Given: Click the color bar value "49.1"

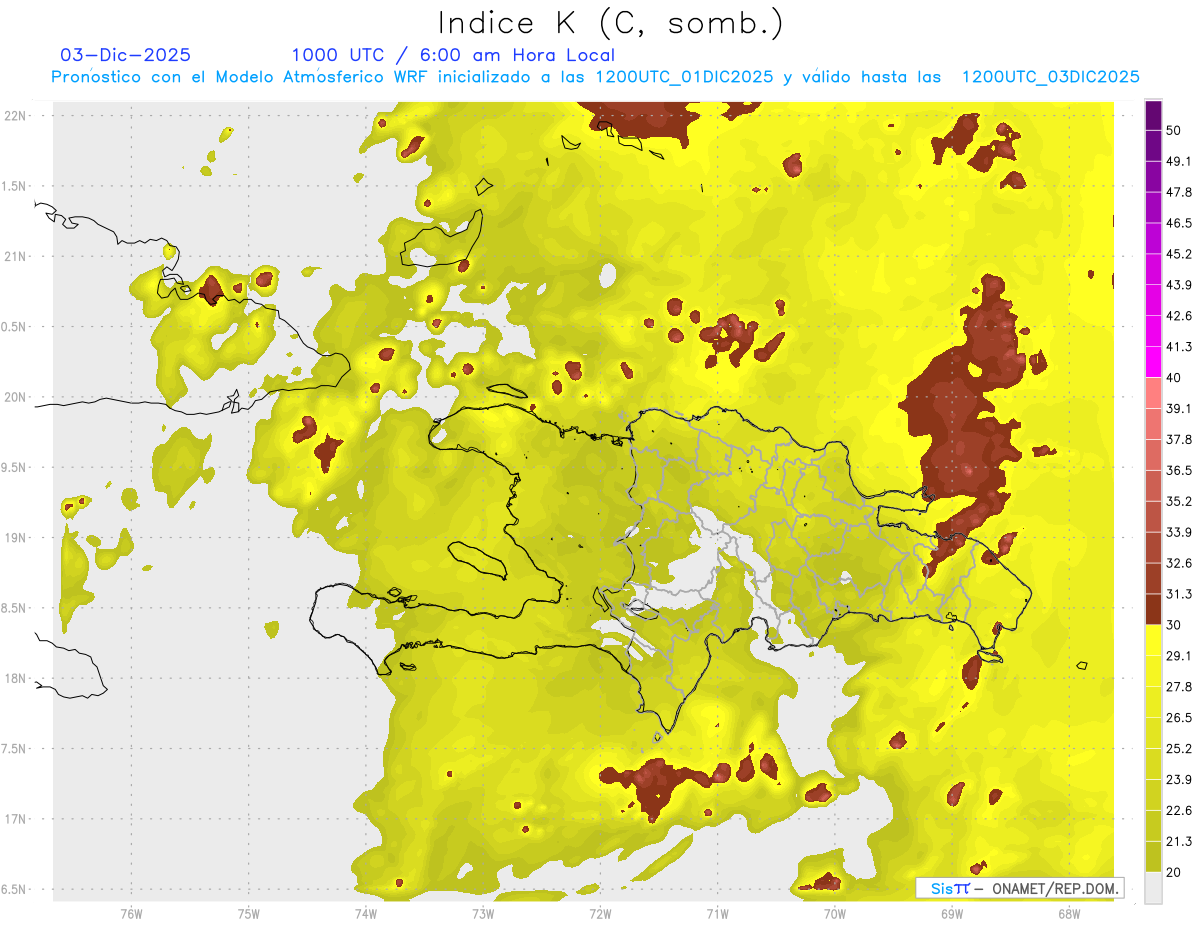Looking at the screenshot, I should 1179,162.
